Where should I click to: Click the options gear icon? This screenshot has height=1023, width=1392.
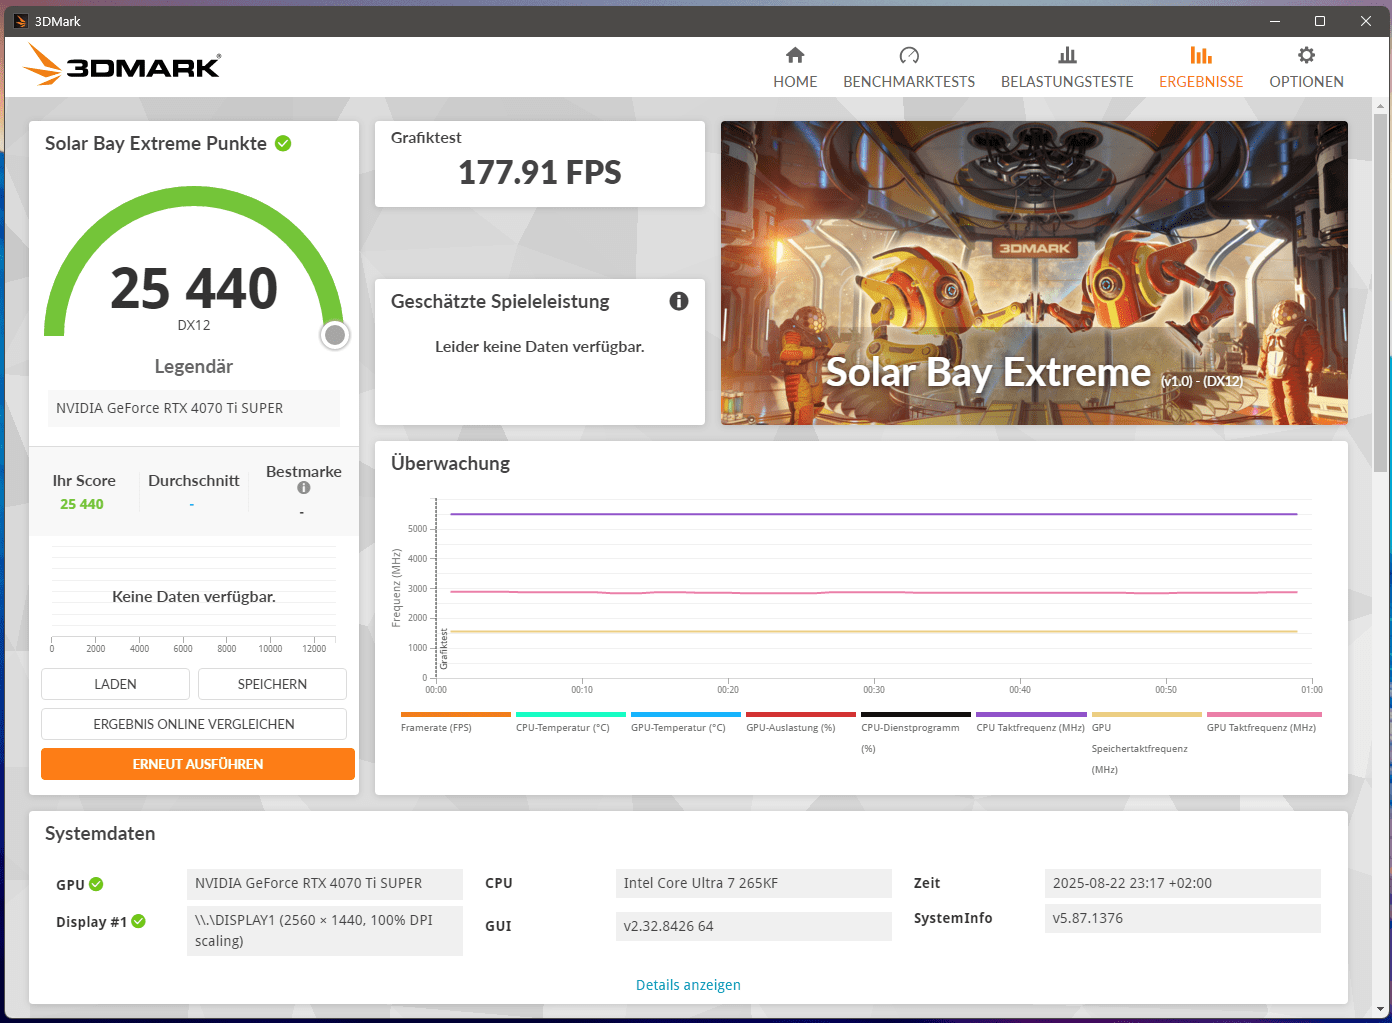click(1306, 55)
